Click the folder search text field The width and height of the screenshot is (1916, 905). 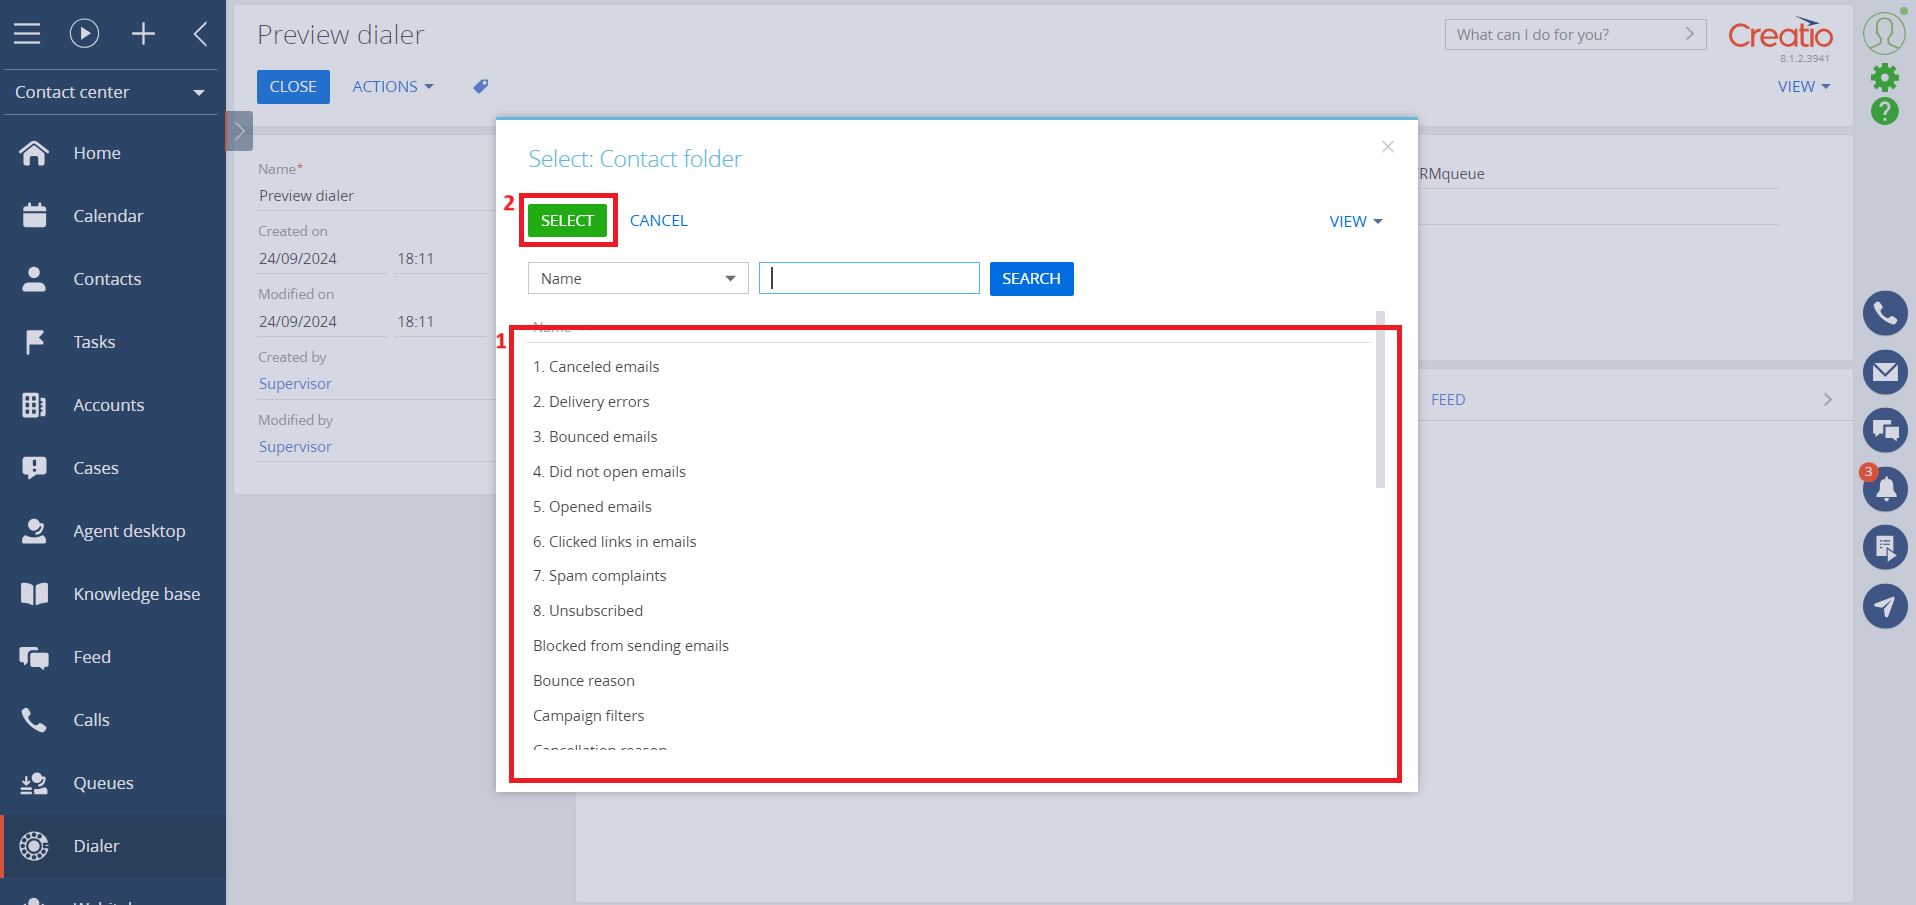869,278
